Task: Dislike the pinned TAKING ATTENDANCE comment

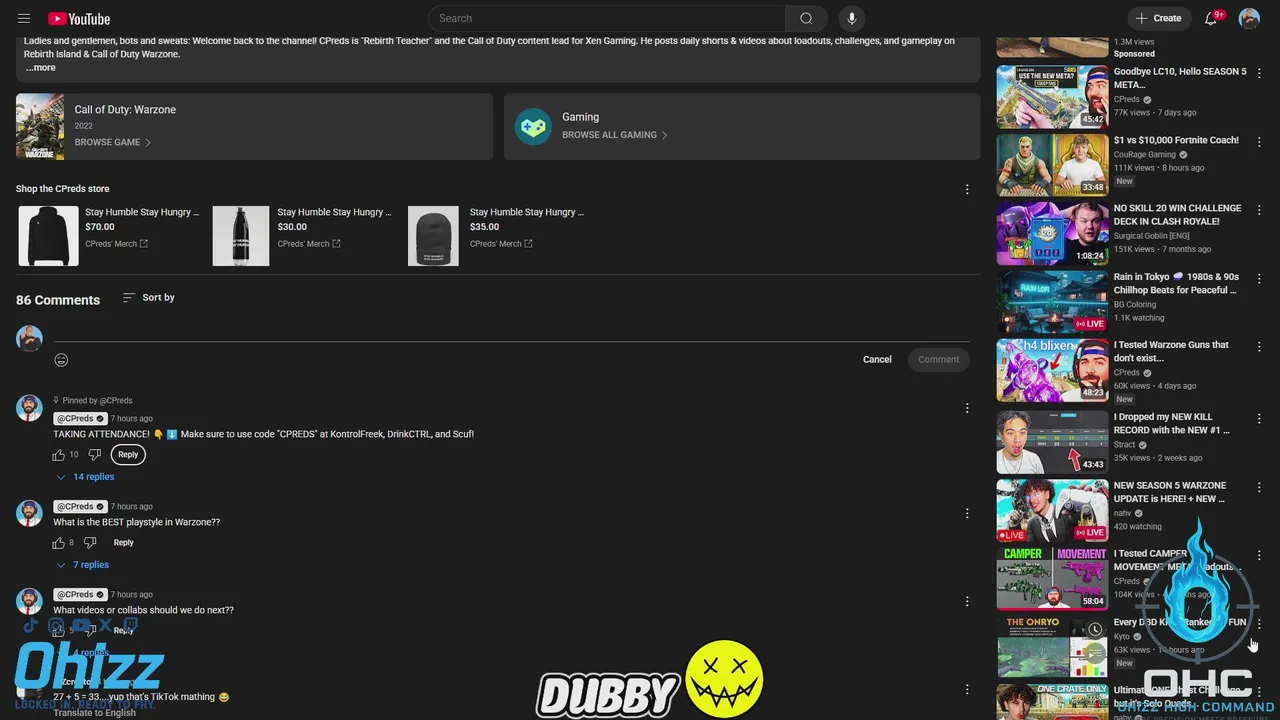Action: click(95, 455)
